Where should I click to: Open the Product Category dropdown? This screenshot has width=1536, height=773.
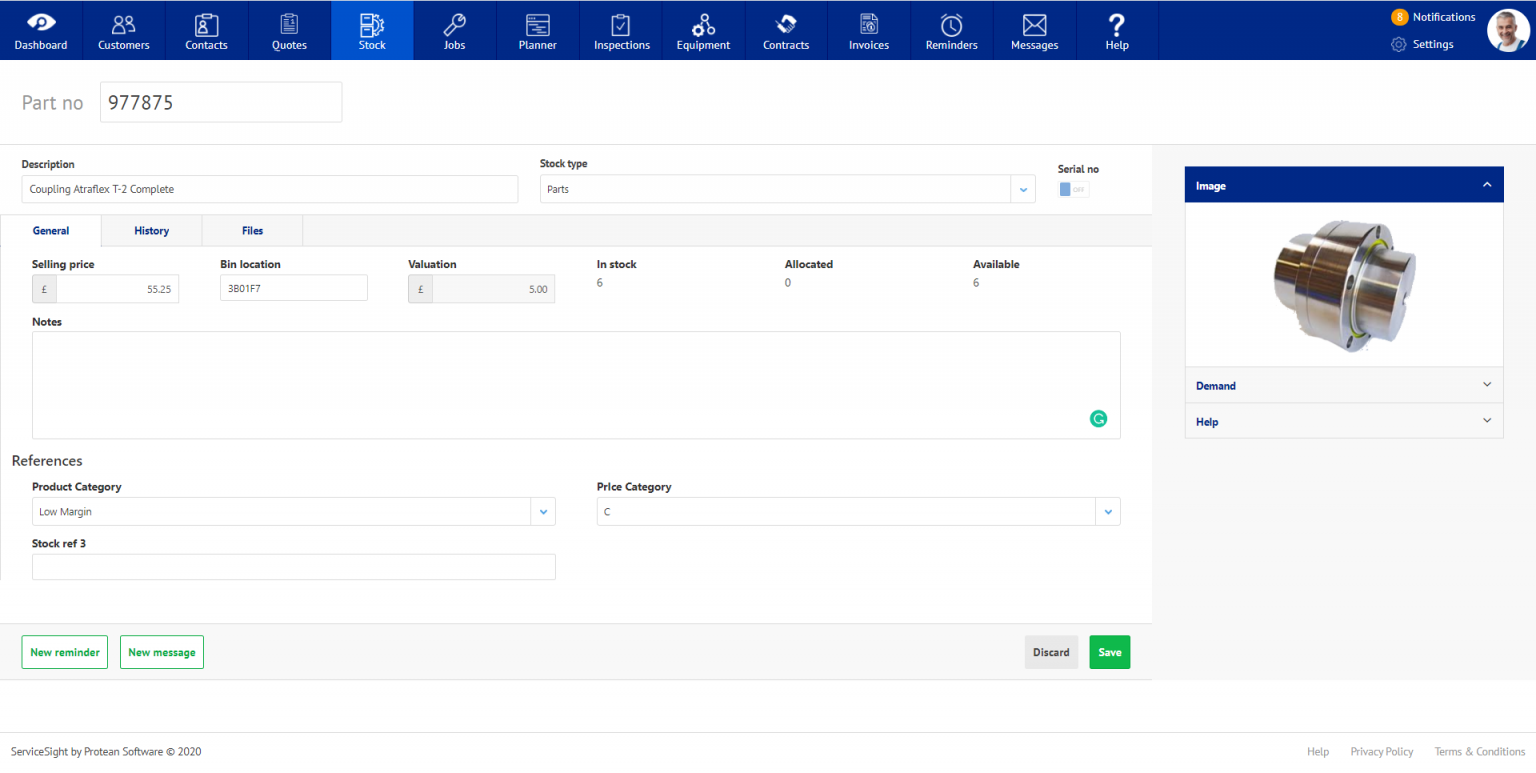pyautogui.click(x=543, y=511)
